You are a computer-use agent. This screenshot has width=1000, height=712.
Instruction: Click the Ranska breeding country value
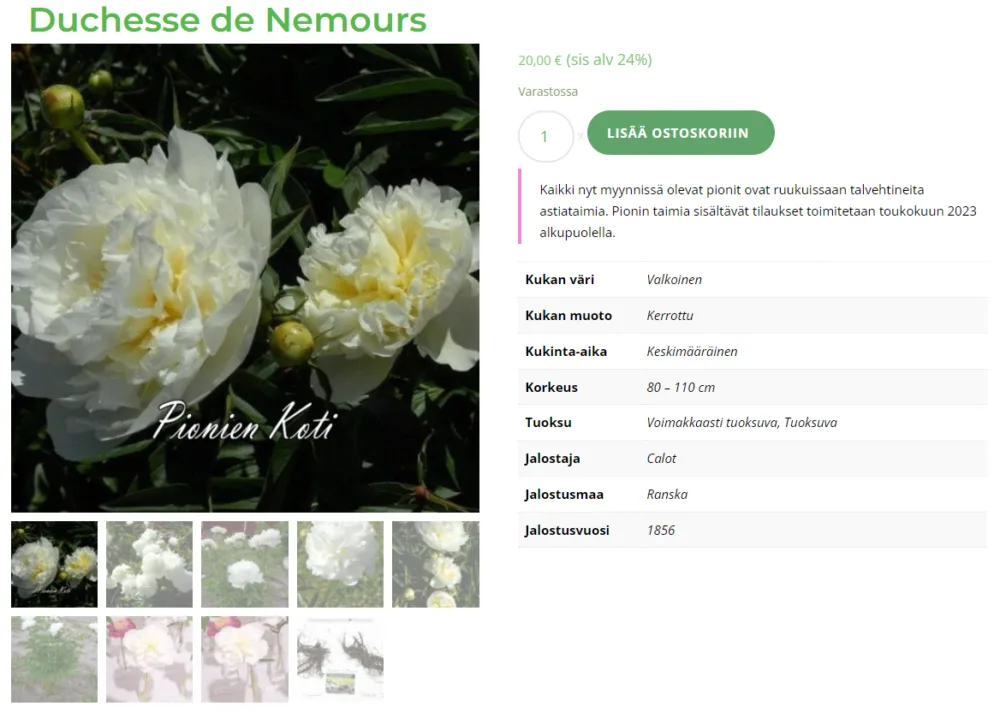(667, 494)
